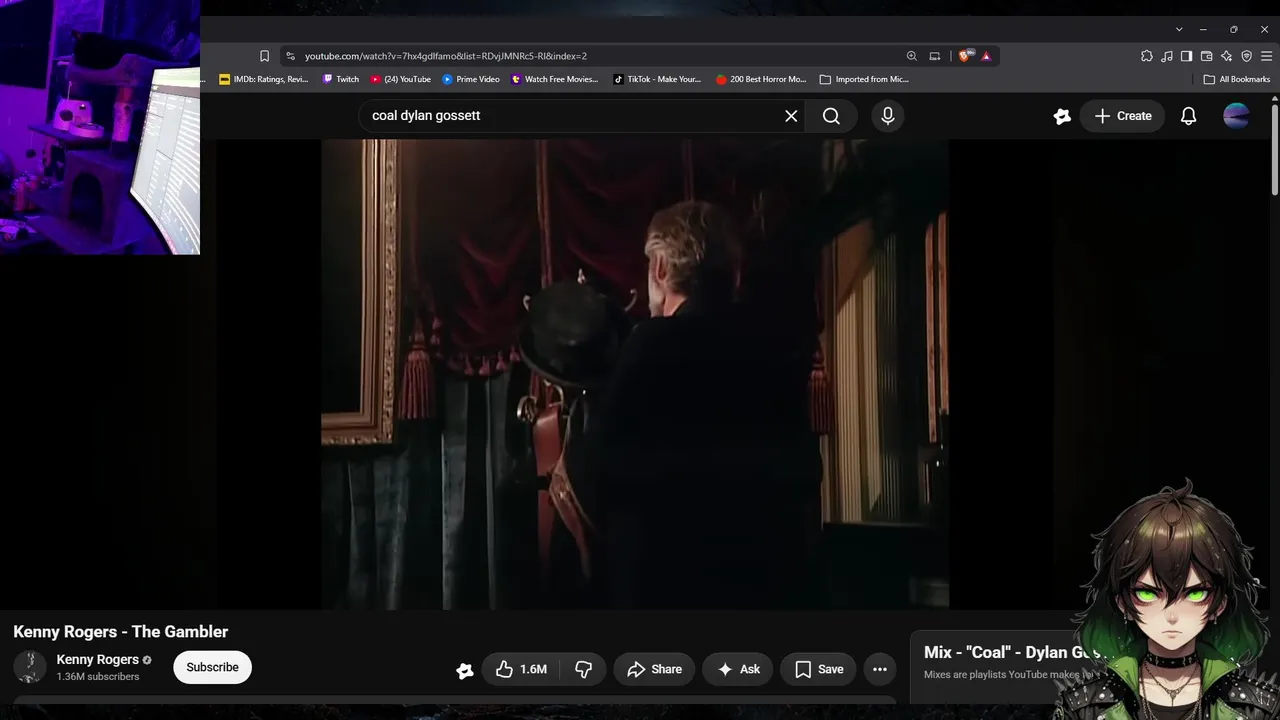Clear the YouTube search query with the X

click(x=791, y=116)
